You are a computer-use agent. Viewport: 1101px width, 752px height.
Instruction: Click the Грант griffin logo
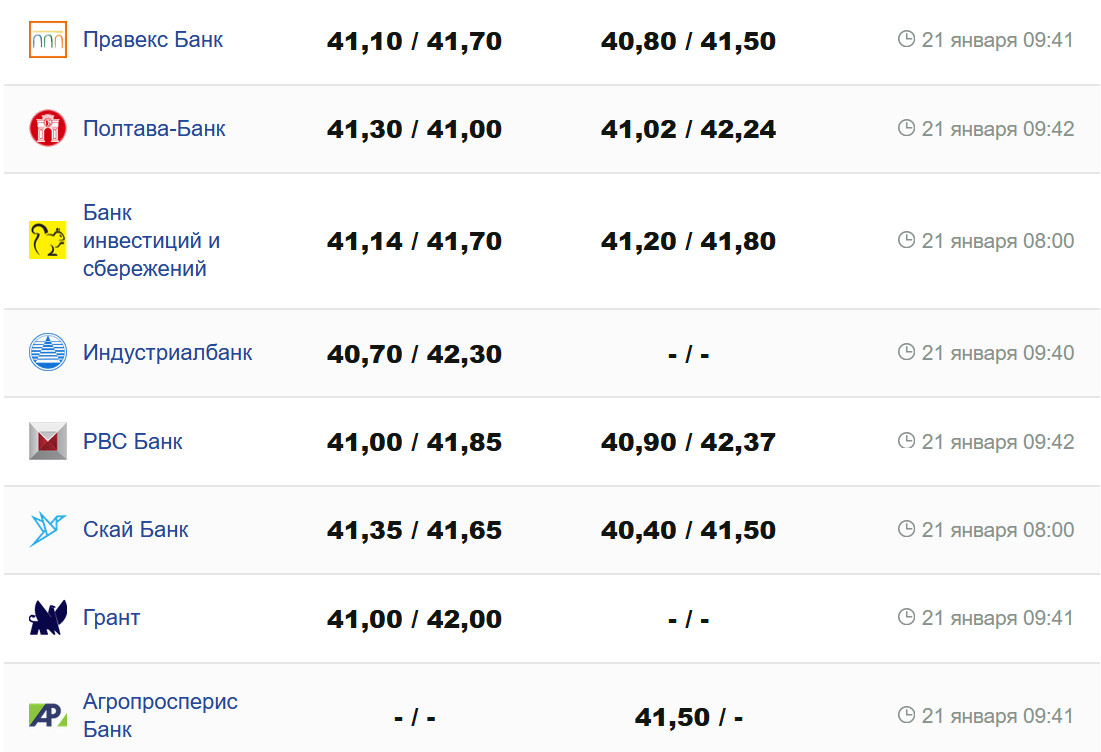(x=48, y=618)
